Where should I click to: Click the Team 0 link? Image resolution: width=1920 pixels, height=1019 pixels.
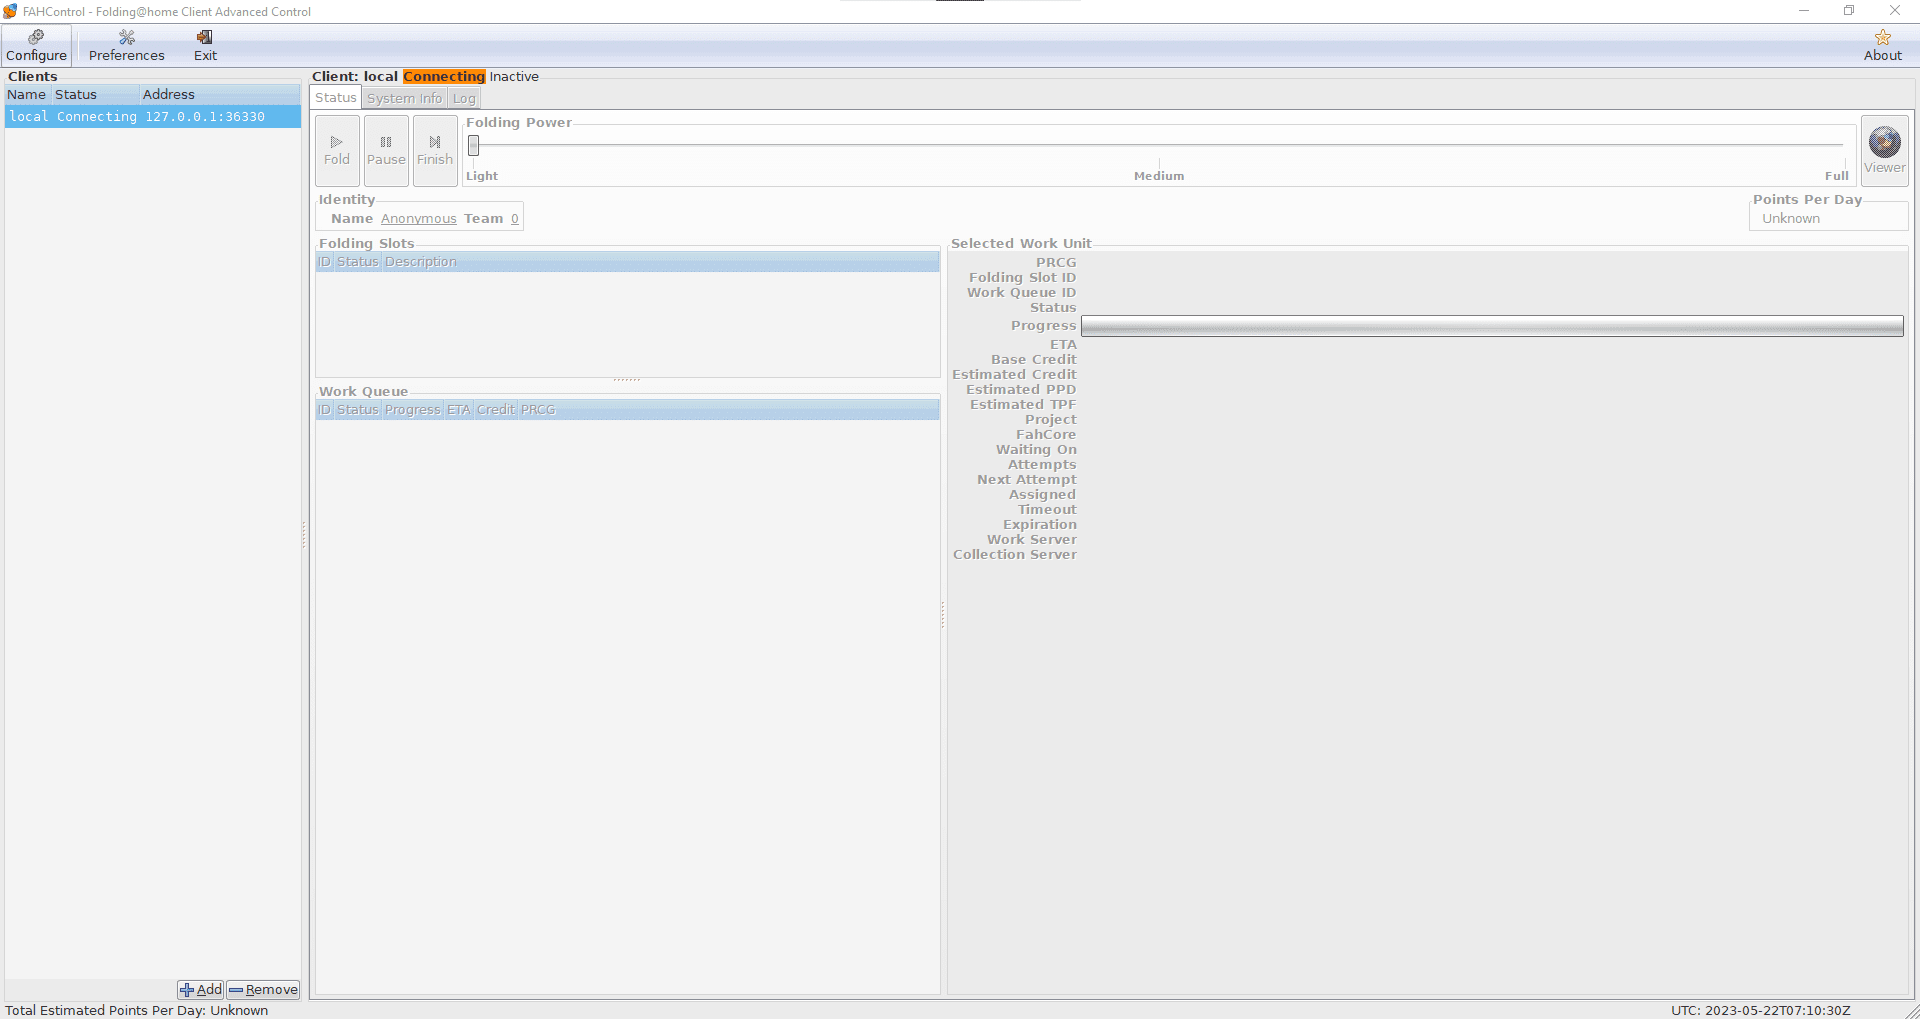point(515,219)
